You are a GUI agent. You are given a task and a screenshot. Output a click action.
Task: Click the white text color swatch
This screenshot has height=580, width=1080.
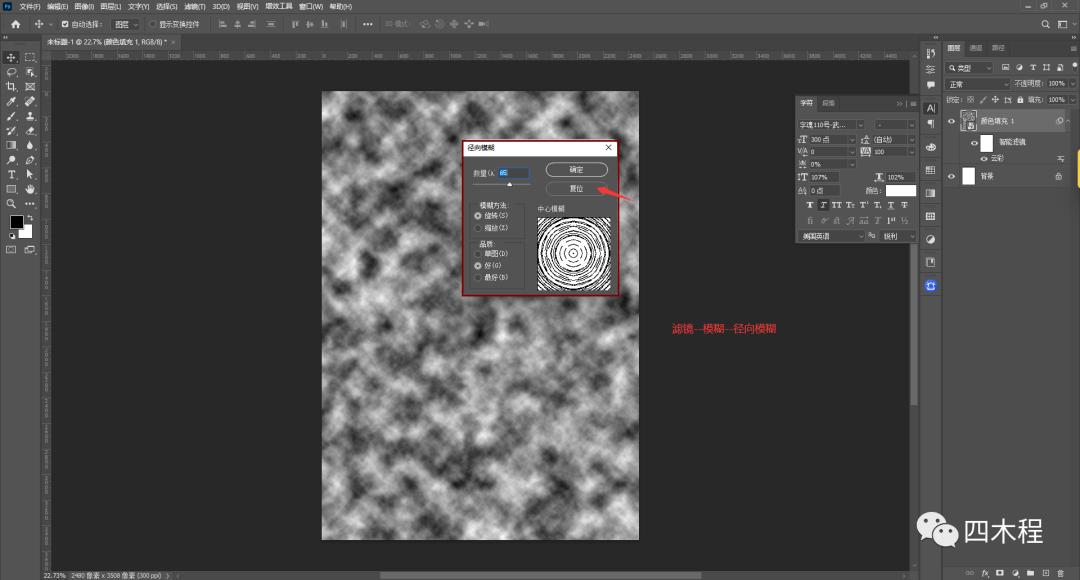(x=900, y=190)
